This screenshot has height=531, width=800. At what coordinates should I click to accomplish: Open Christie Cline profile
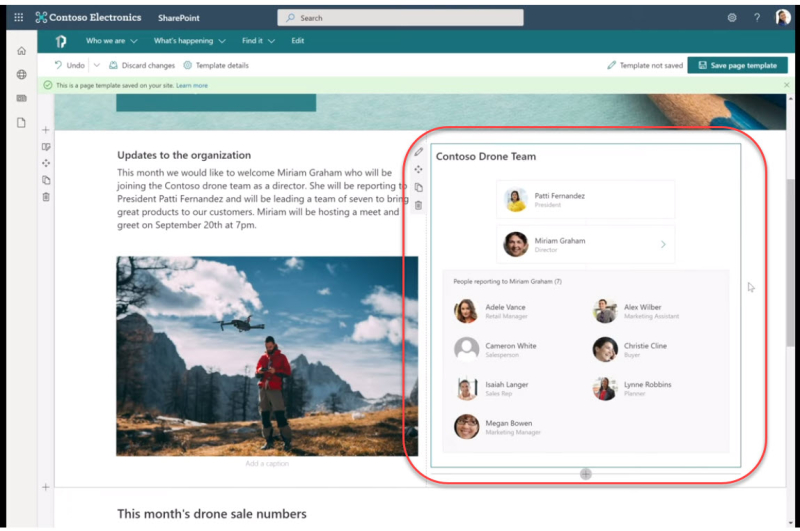(x=630, y=349)
